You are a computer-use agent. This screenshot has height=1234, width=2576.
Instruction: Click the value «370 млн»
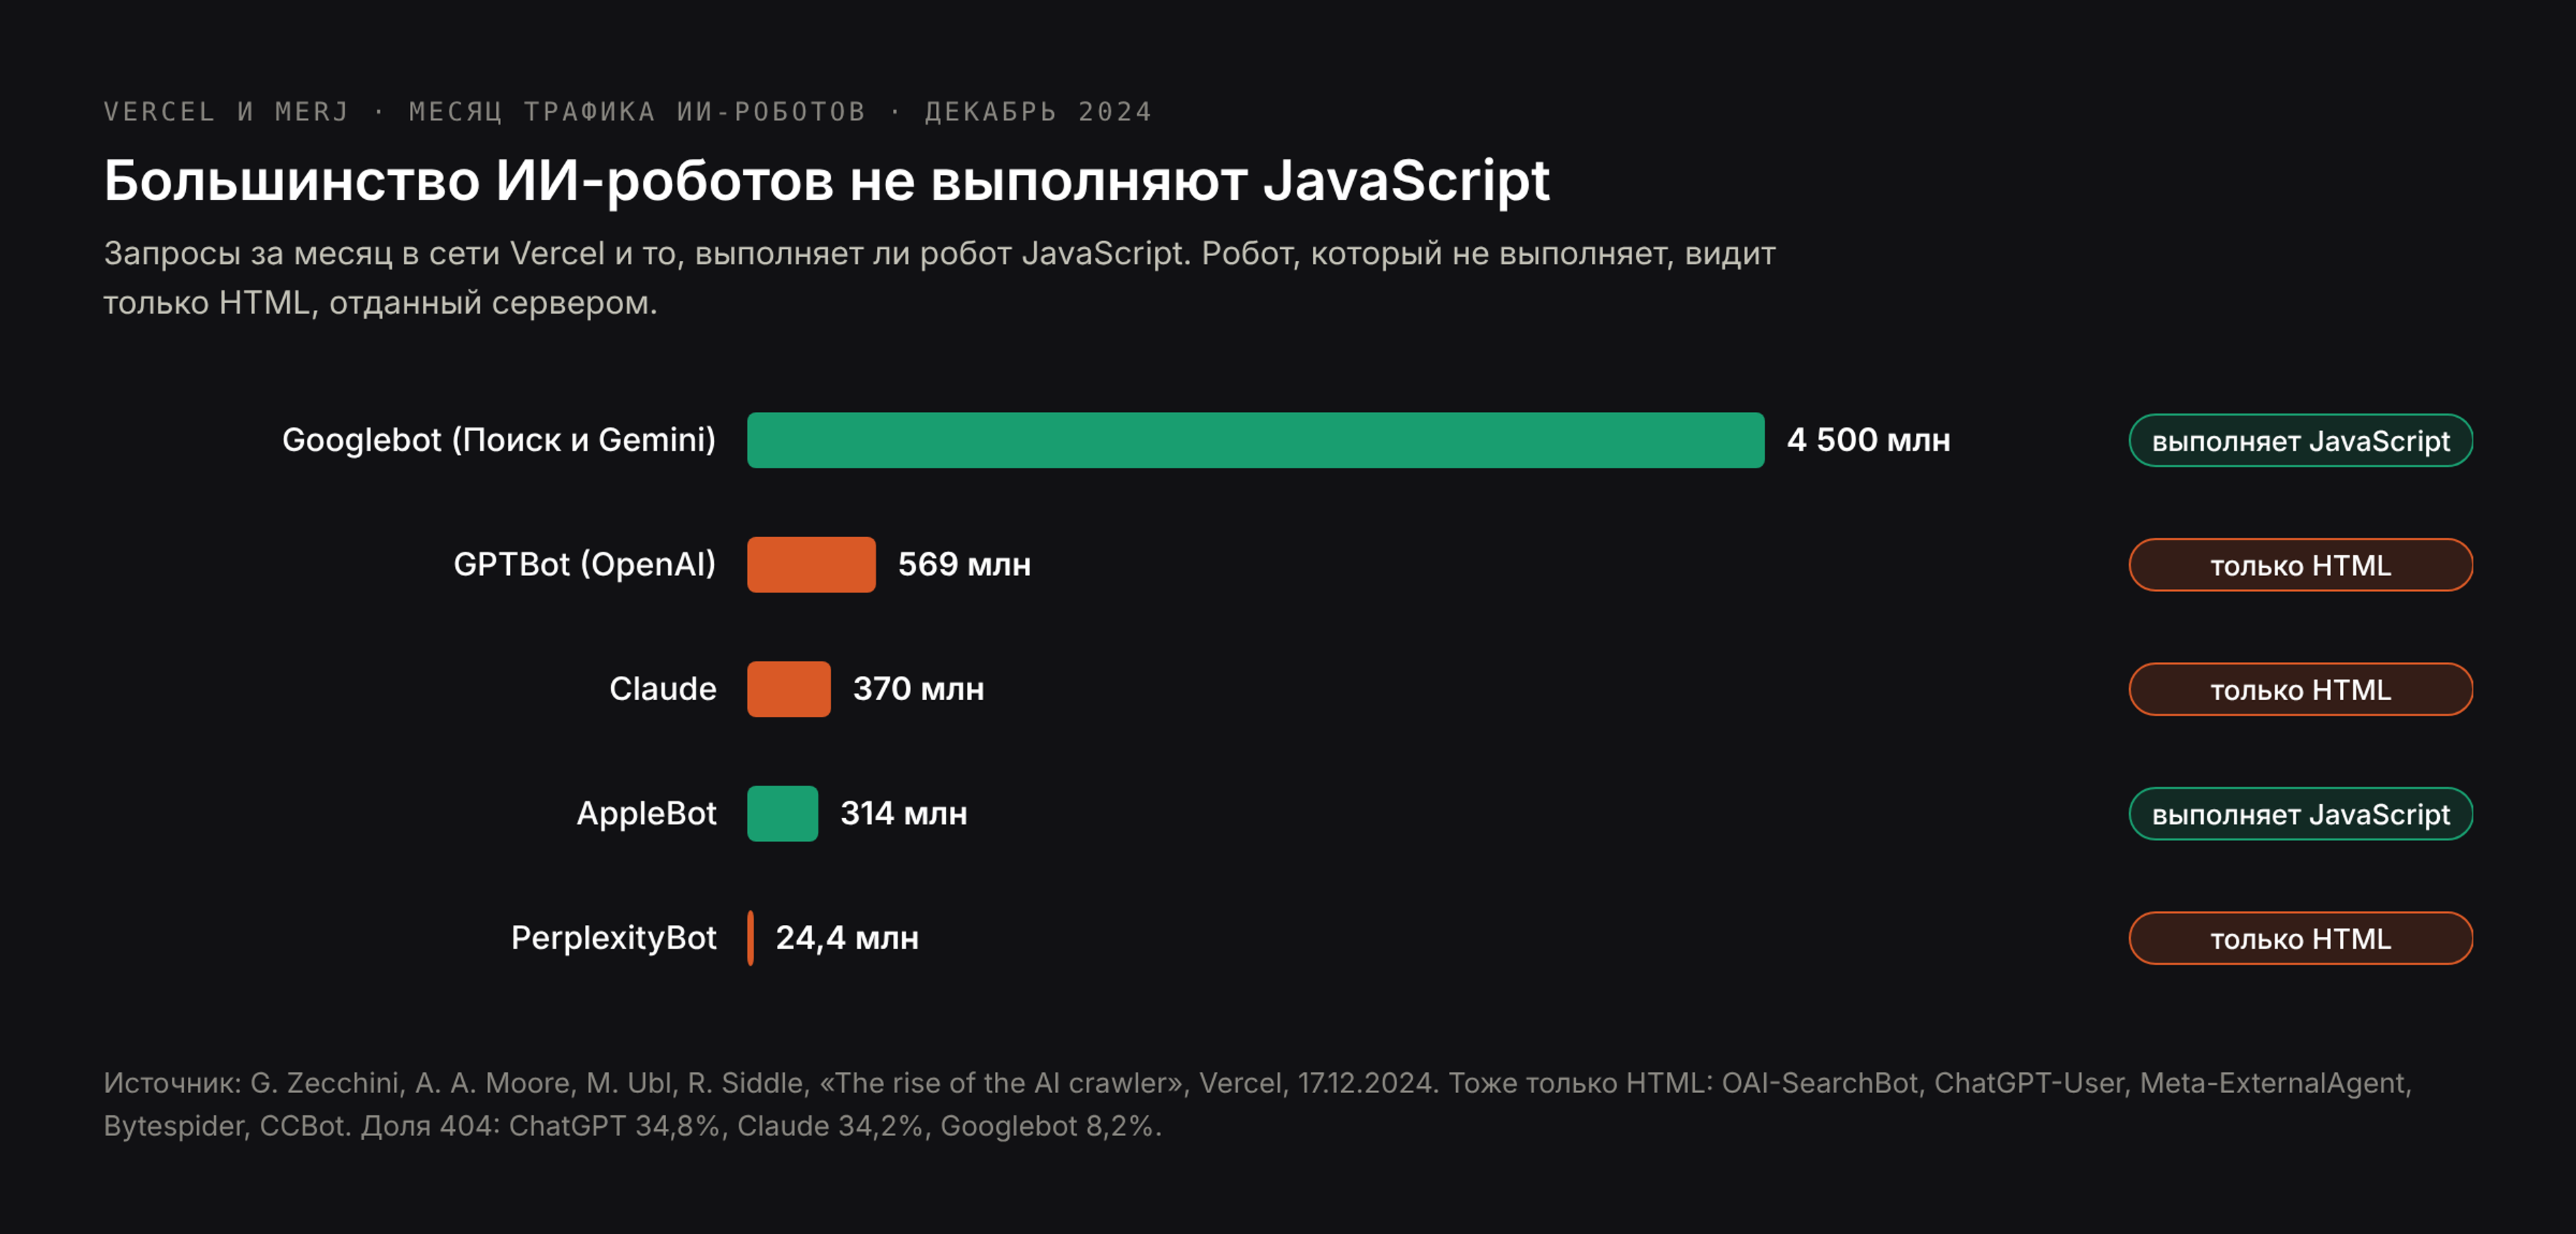click(918, 689)
